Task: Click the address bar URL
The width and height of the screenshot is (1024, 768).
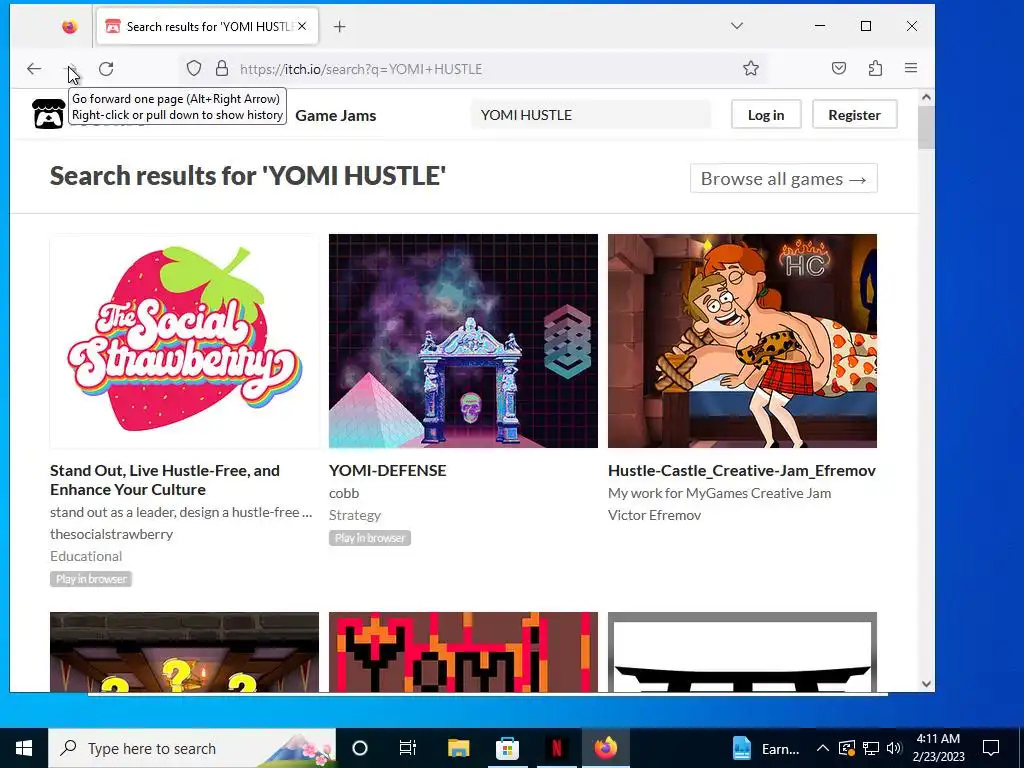Action: 361,69
